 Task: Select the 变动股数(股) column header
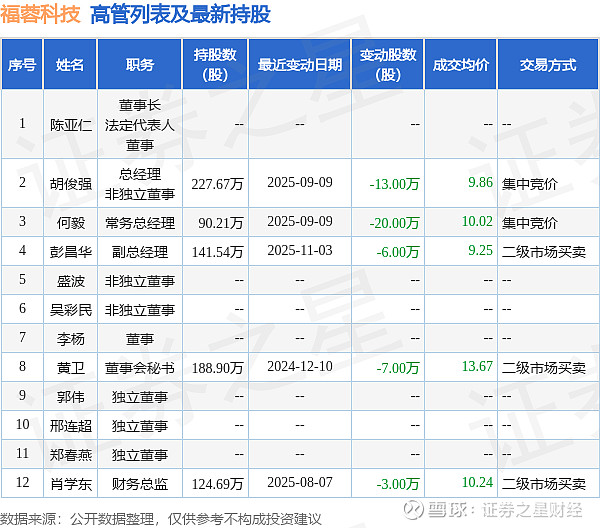[x=388, y=64]
